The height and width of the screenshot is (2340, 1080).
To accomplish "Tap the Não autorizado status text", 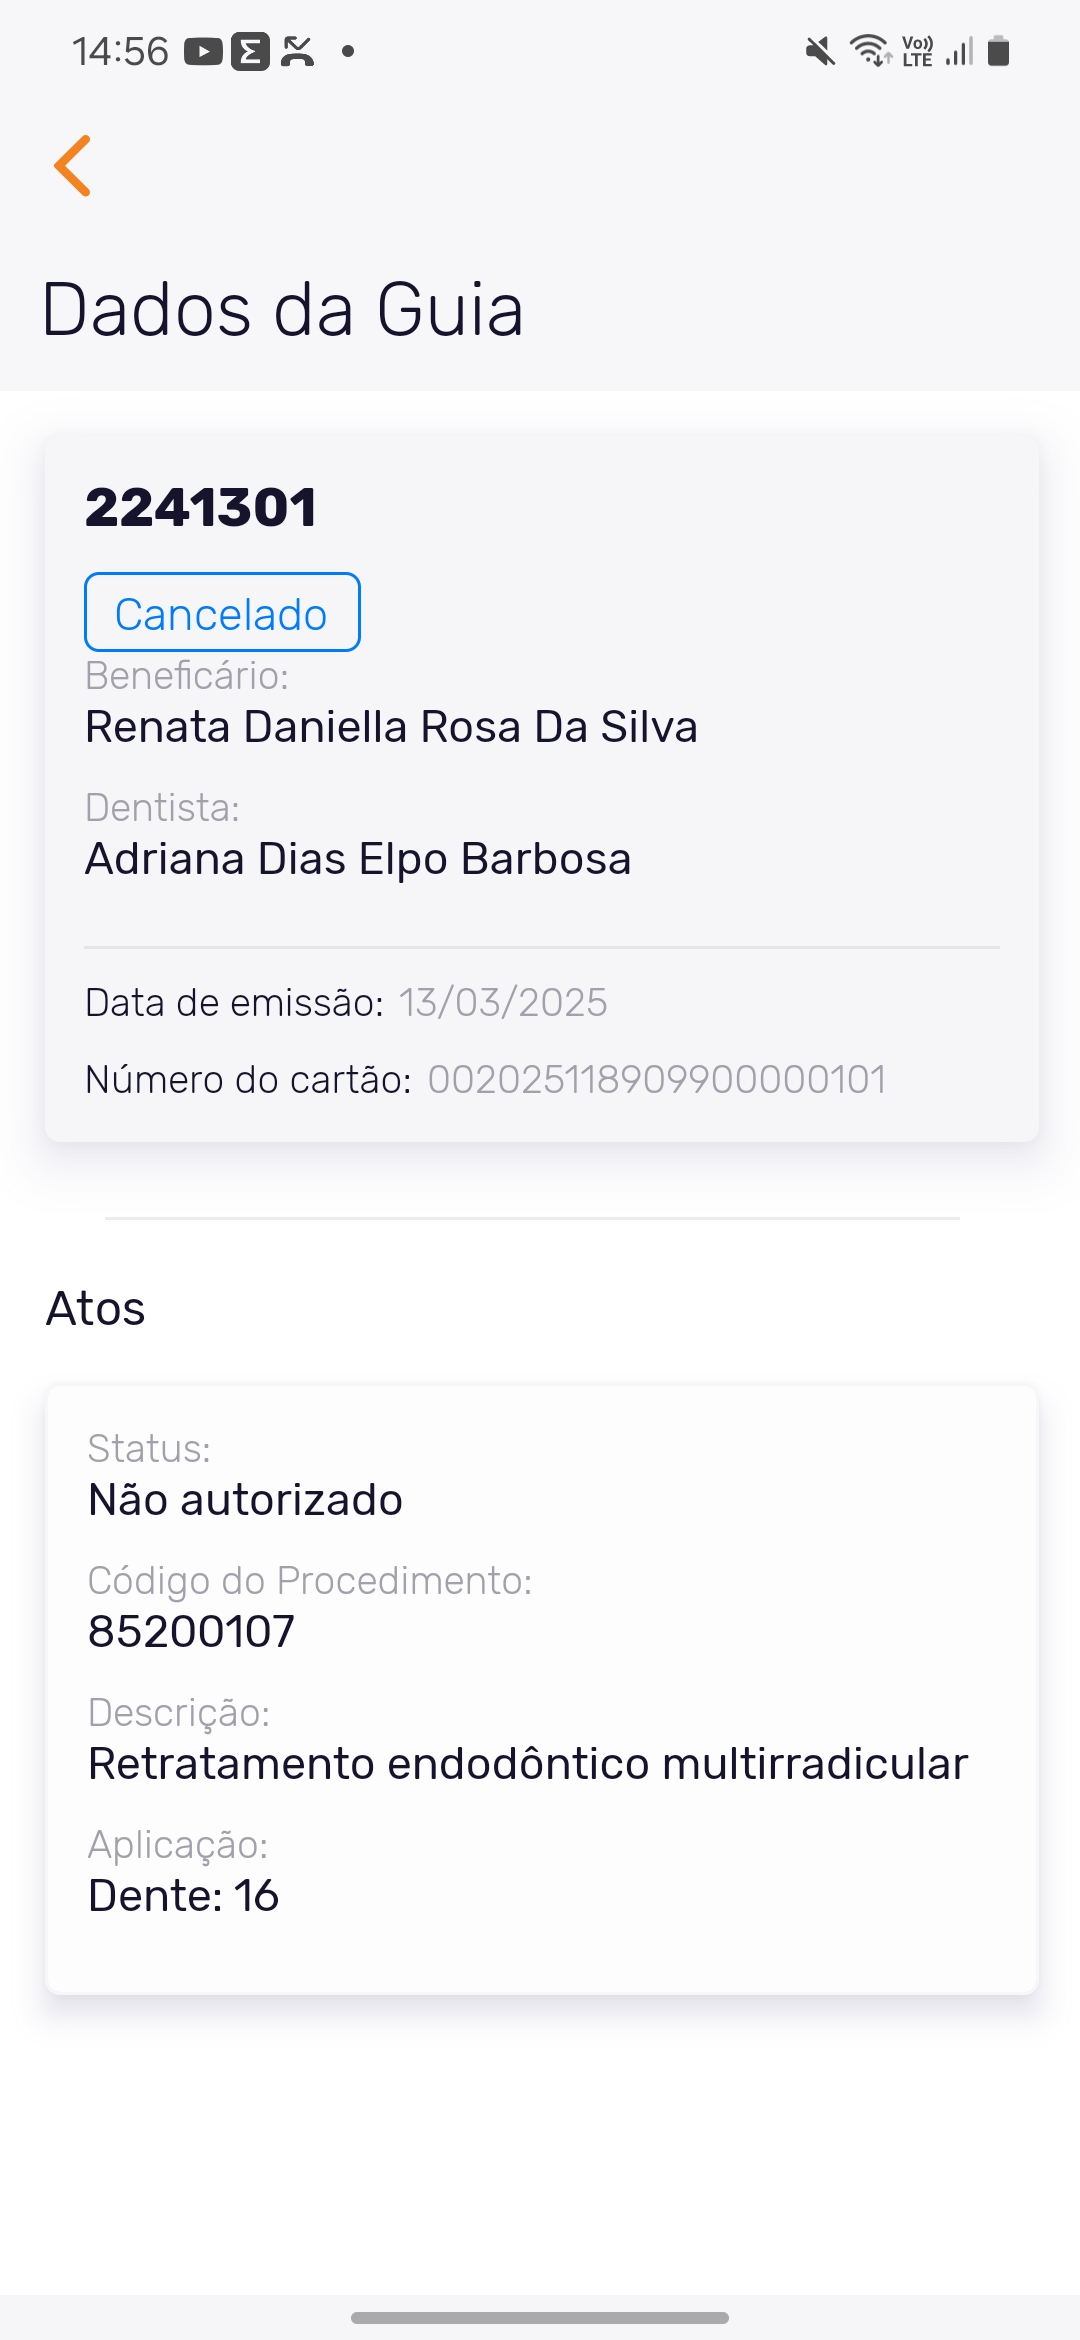I will [245, 1500].
